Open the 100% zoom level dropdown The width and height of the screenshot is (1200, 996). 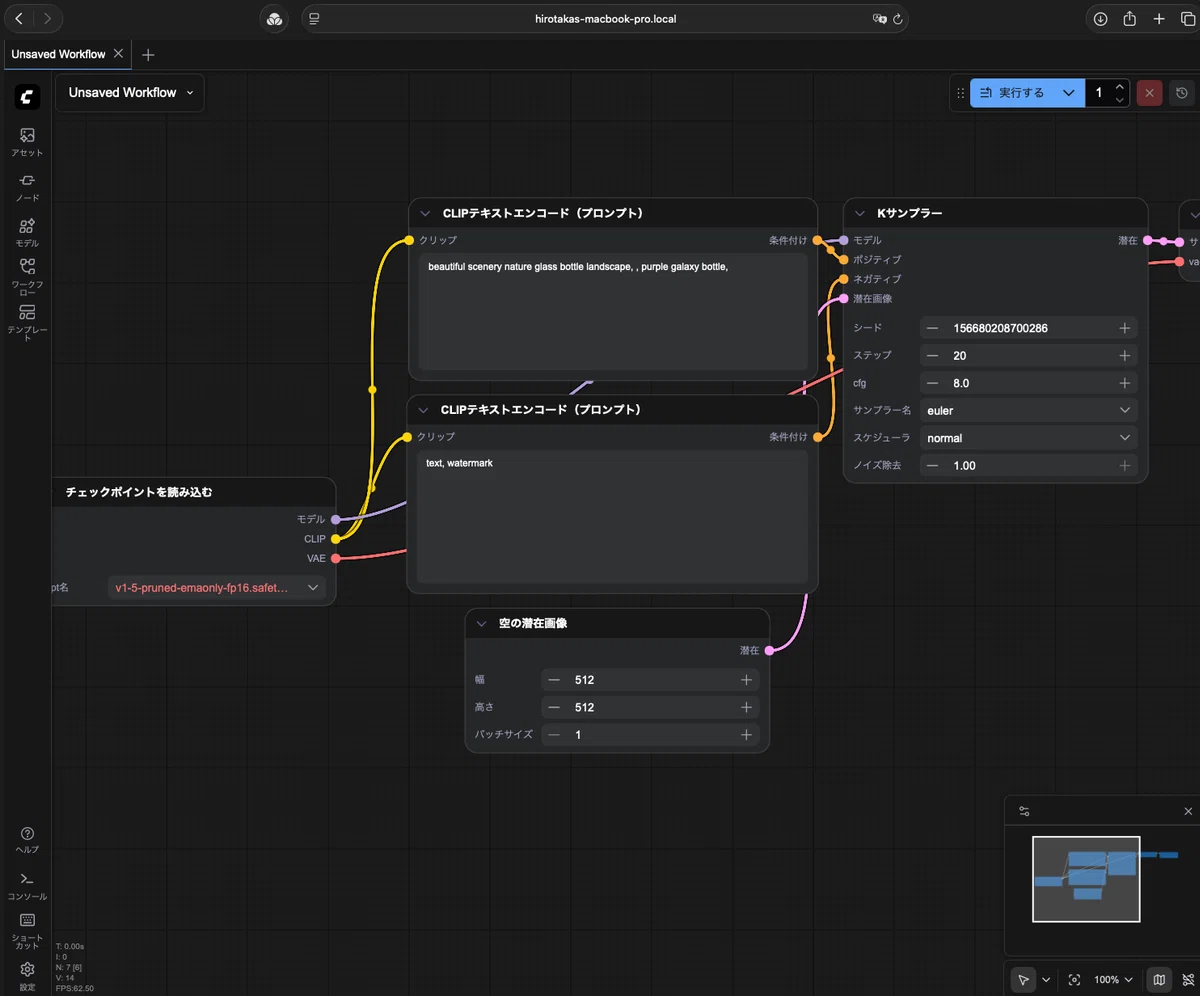click(1113, 980)
